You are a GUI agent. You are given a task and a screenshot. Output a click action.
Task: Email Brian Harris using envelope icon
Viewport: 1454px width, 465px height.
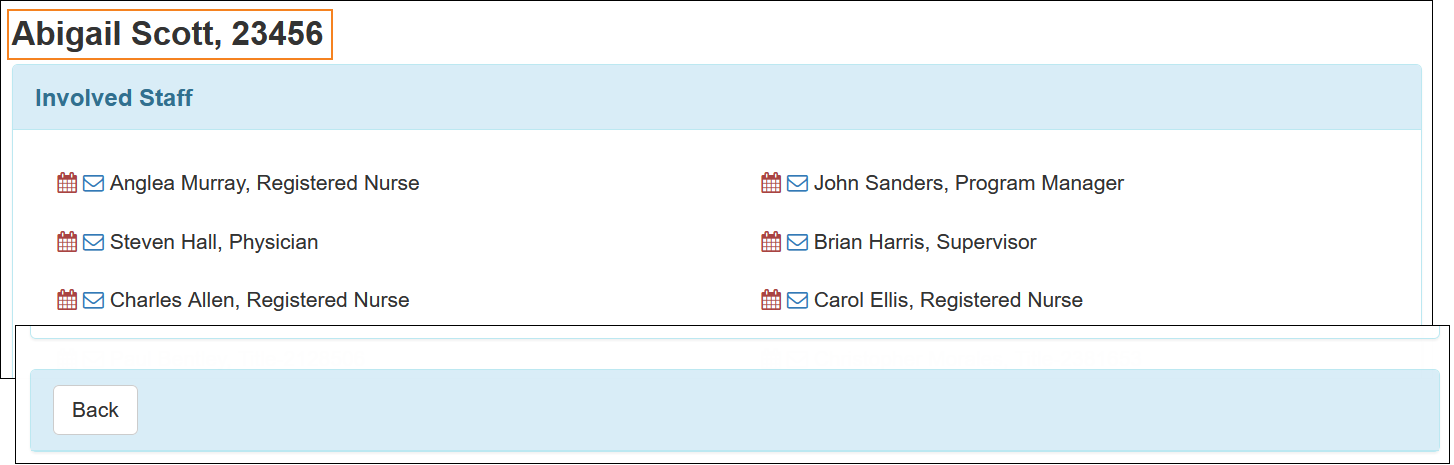[797, 241]
